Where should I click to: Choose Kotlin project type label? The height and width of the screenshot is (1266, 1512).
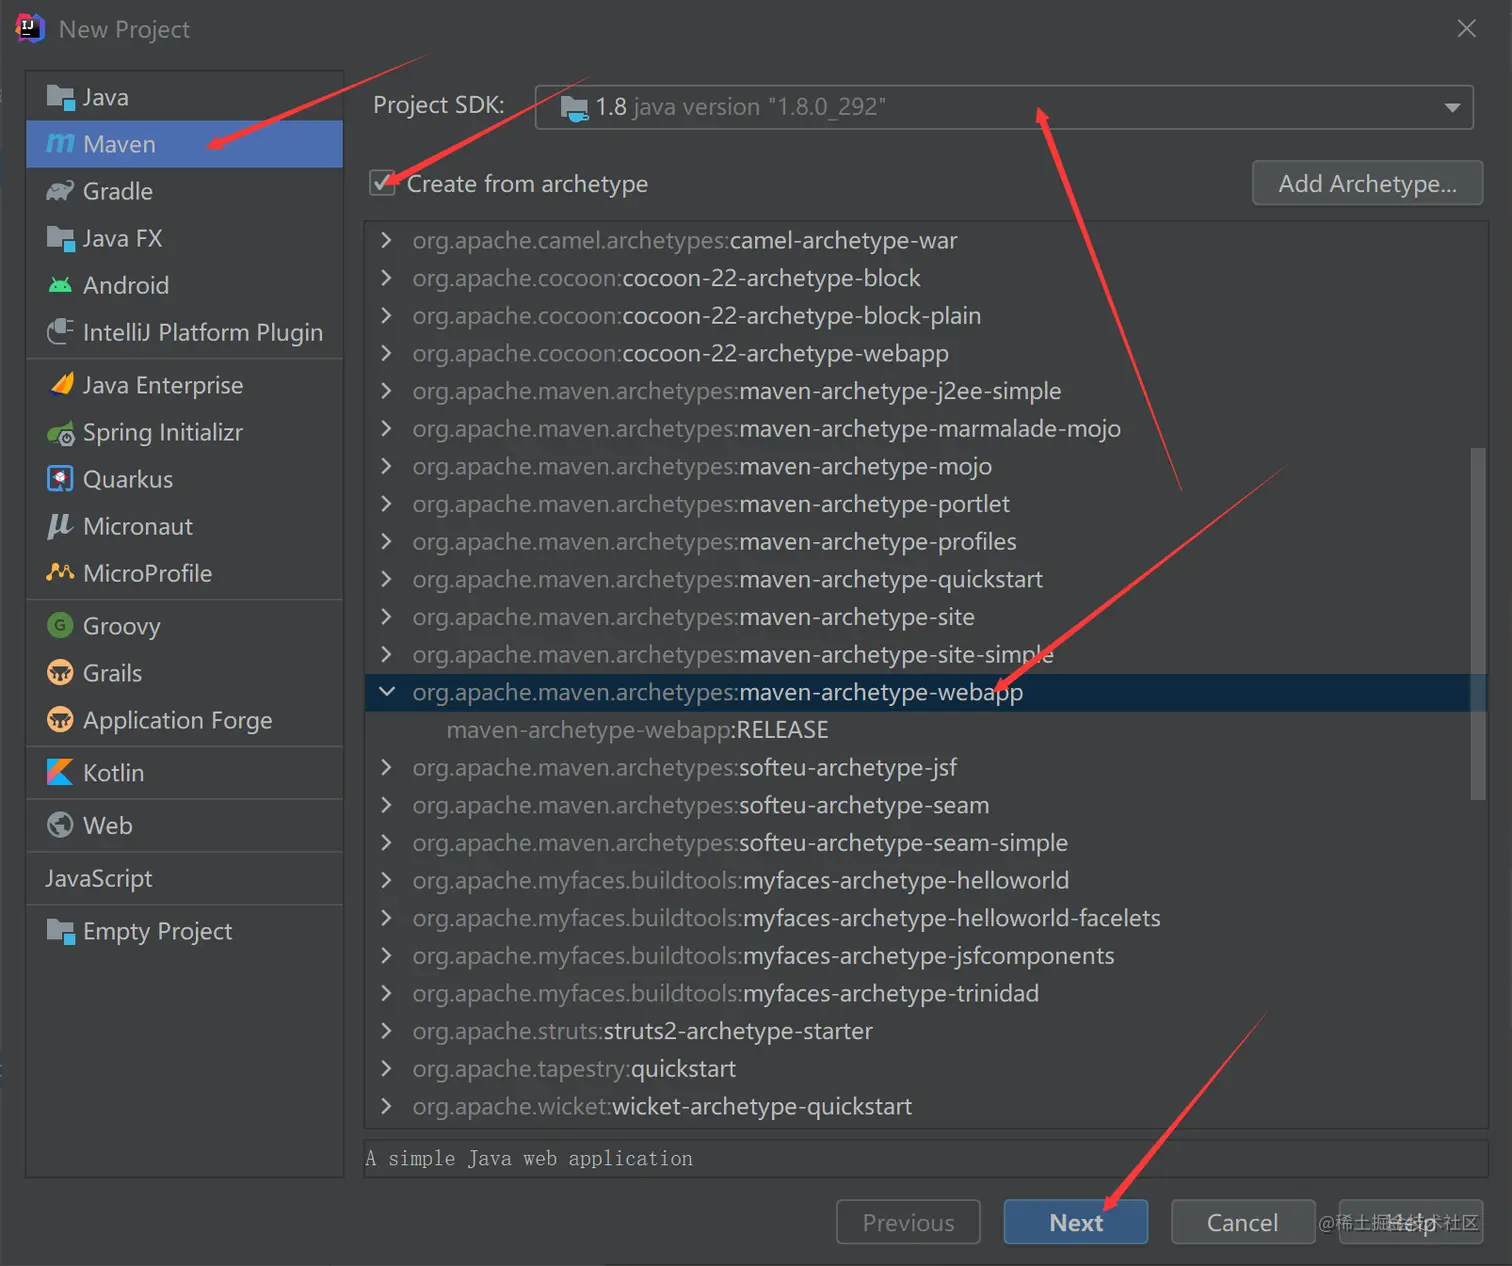[113, 773]
